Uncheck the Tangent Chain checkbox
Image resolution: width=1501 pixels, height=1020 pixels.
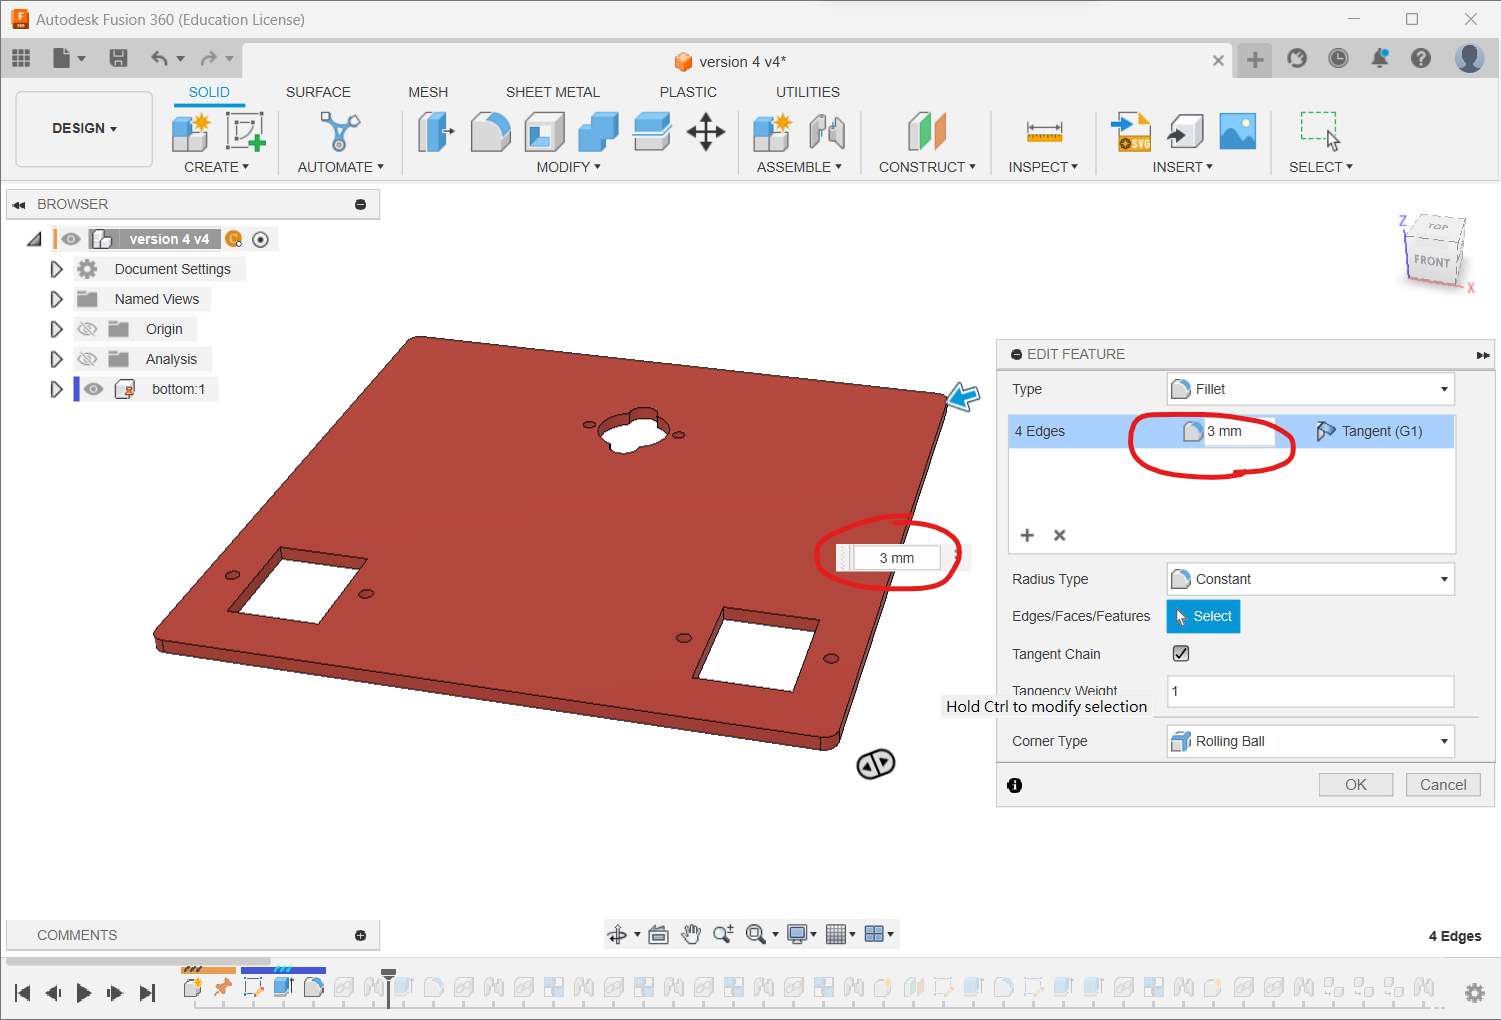[1181, 654]
